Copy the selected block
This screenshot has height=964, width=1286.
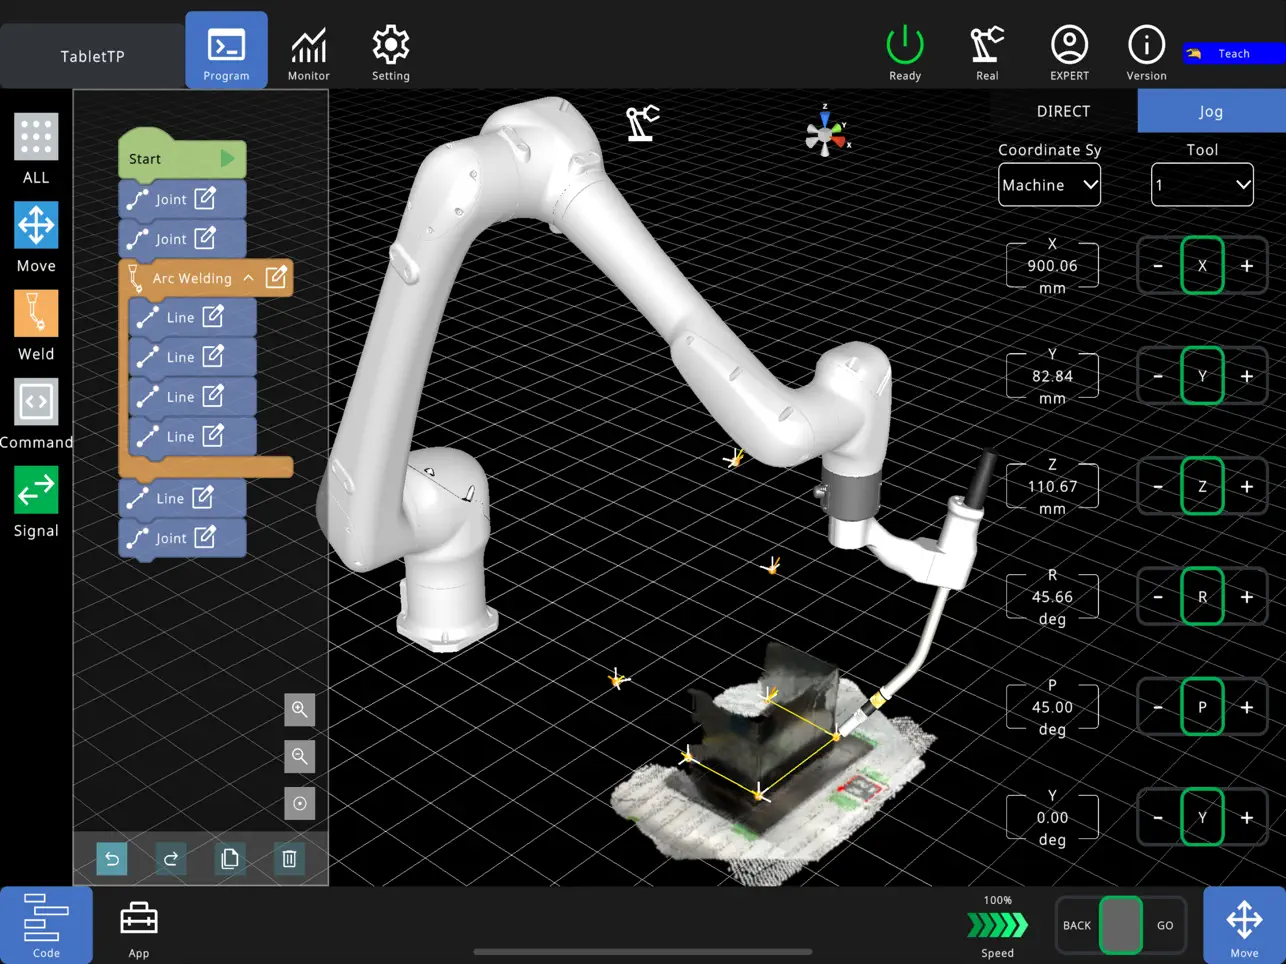coord(230,859)
